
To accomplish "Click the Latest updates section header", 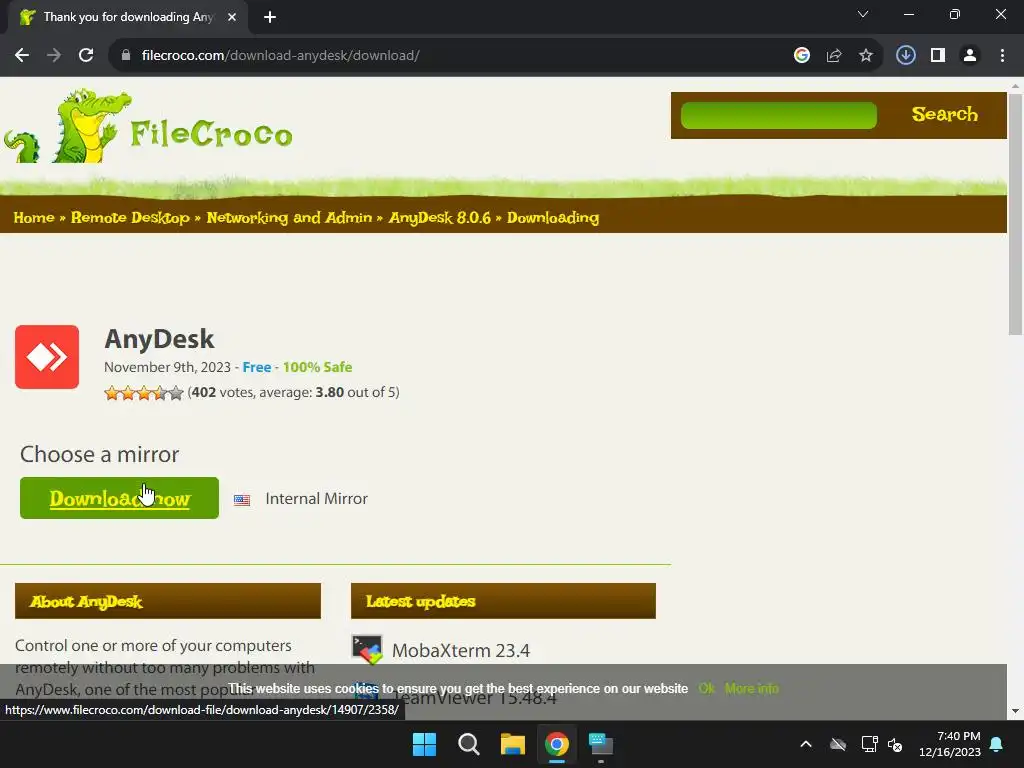I will click(x=503, y=601).
